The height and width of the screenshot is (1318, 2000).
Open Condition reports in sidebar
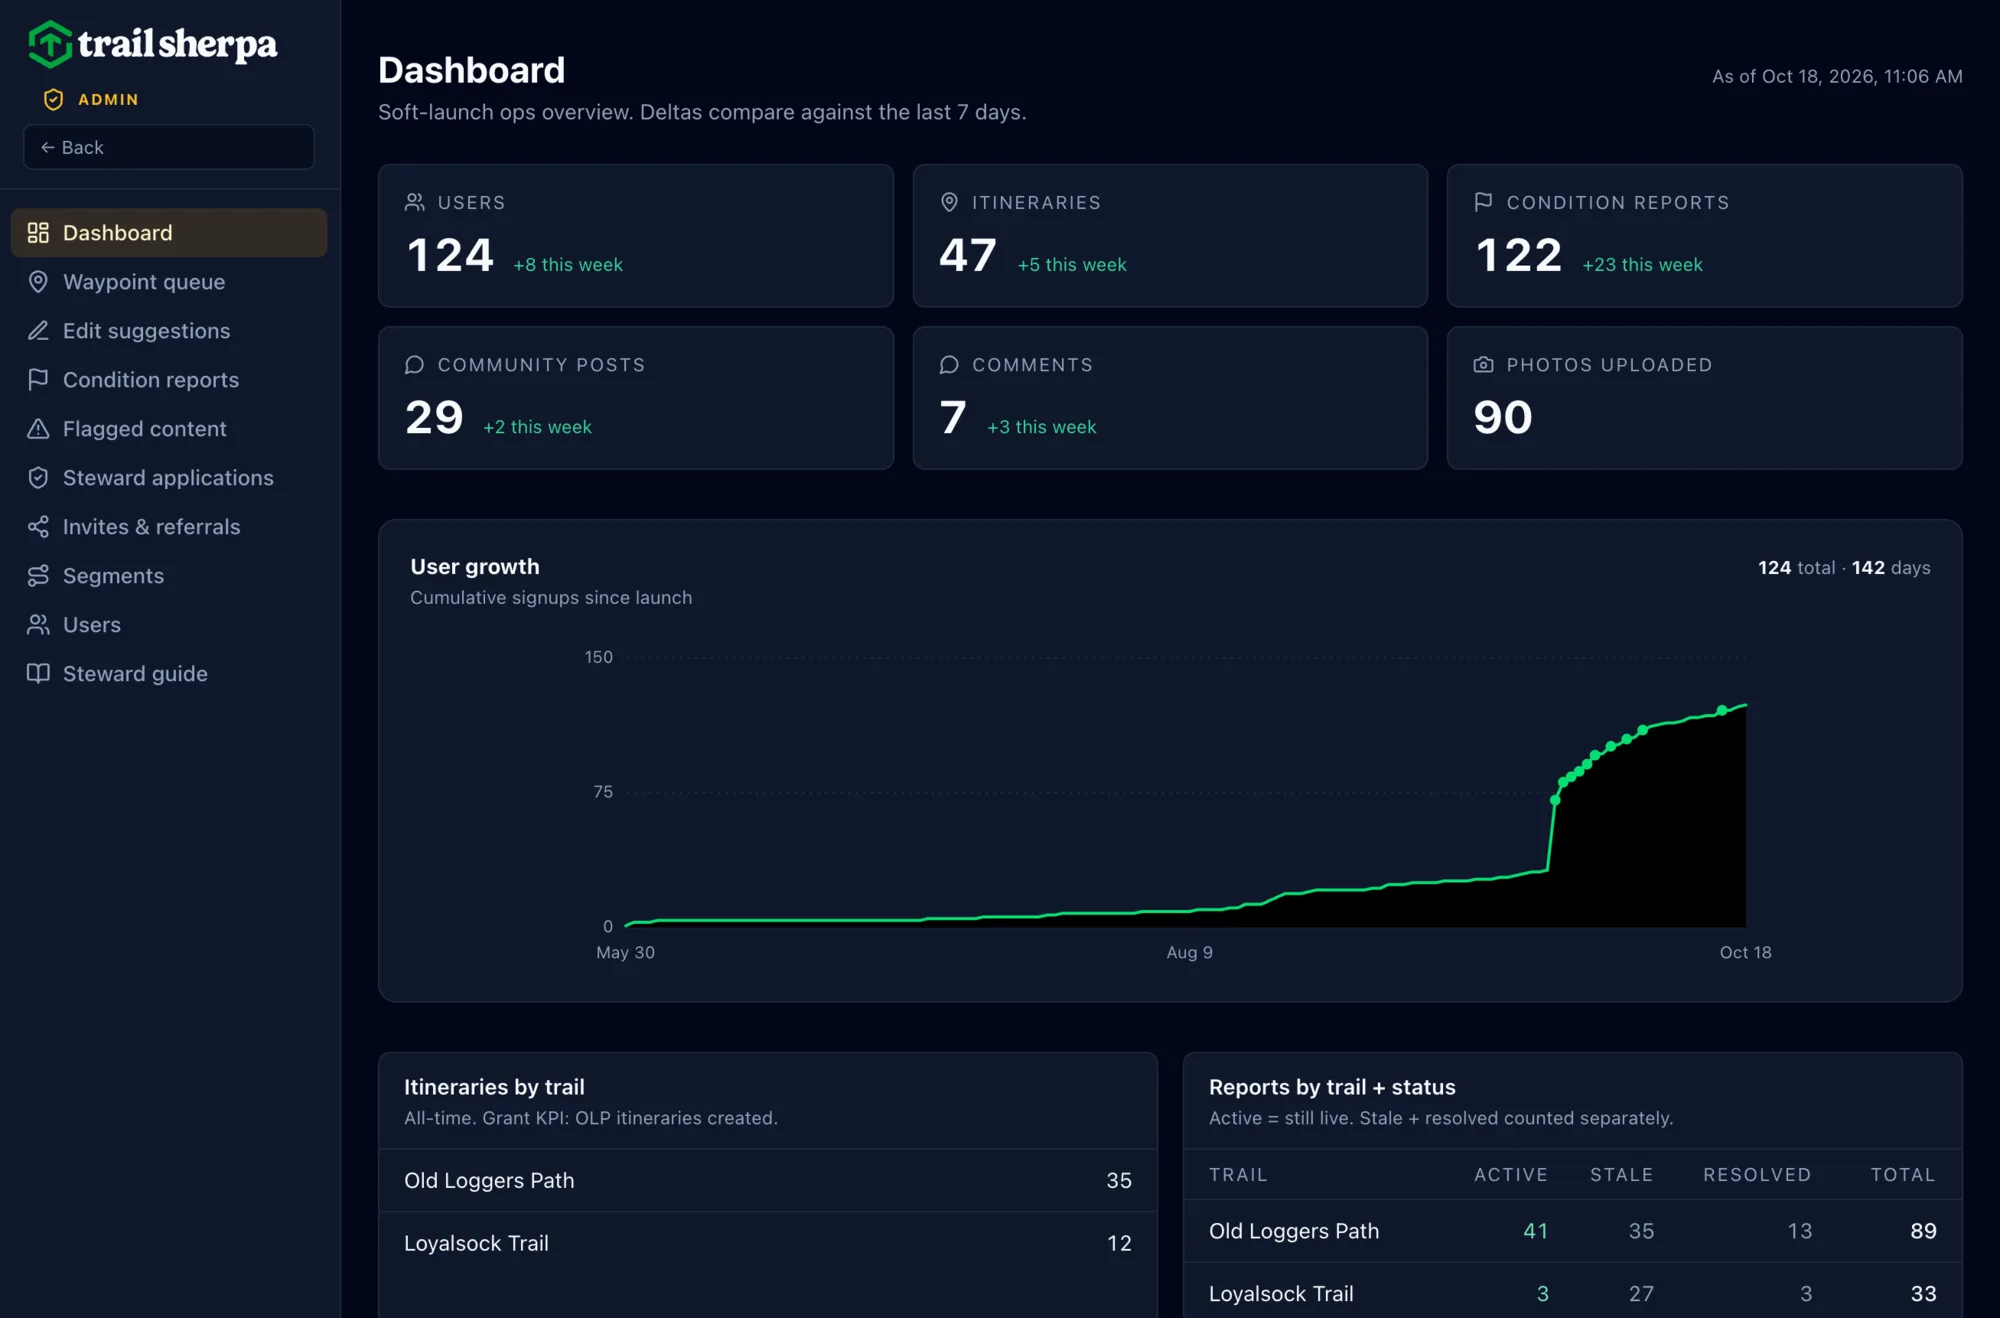coord(169,379)
